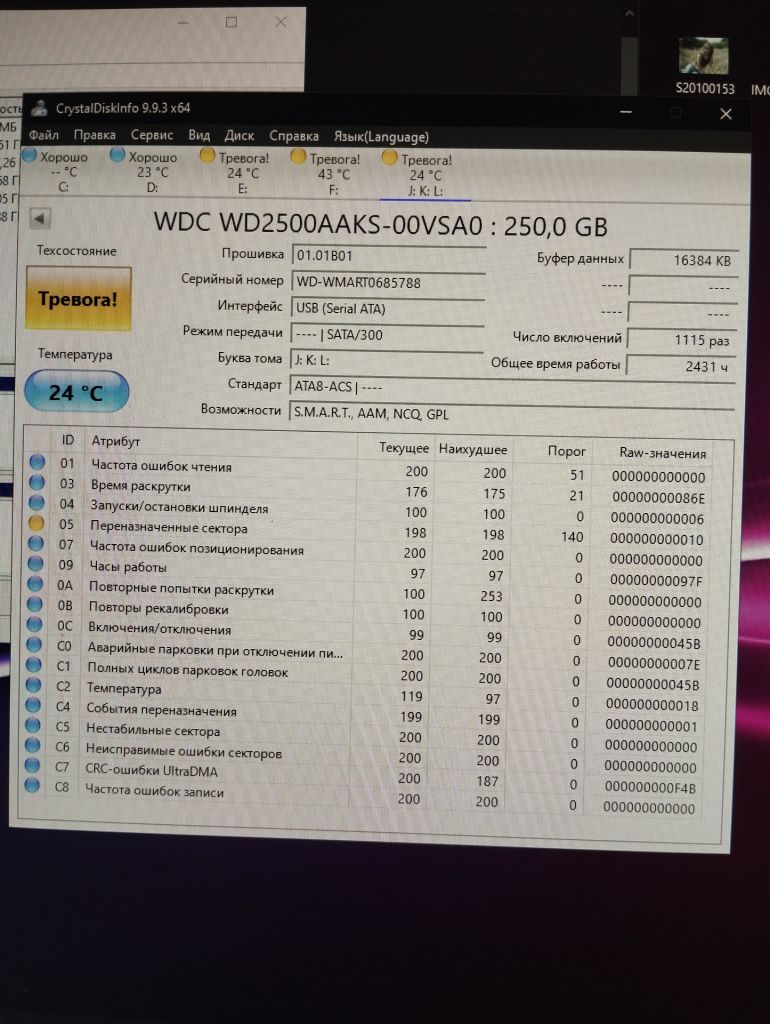Select the D: disk at 23 °C
The height and width of the screenshot is (1024, 770).
146,172
